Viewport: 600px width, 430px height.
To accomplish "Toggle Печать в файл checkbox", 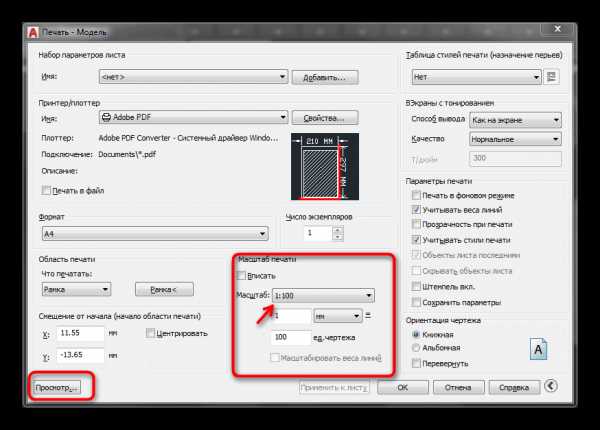I will pos(46,190).
